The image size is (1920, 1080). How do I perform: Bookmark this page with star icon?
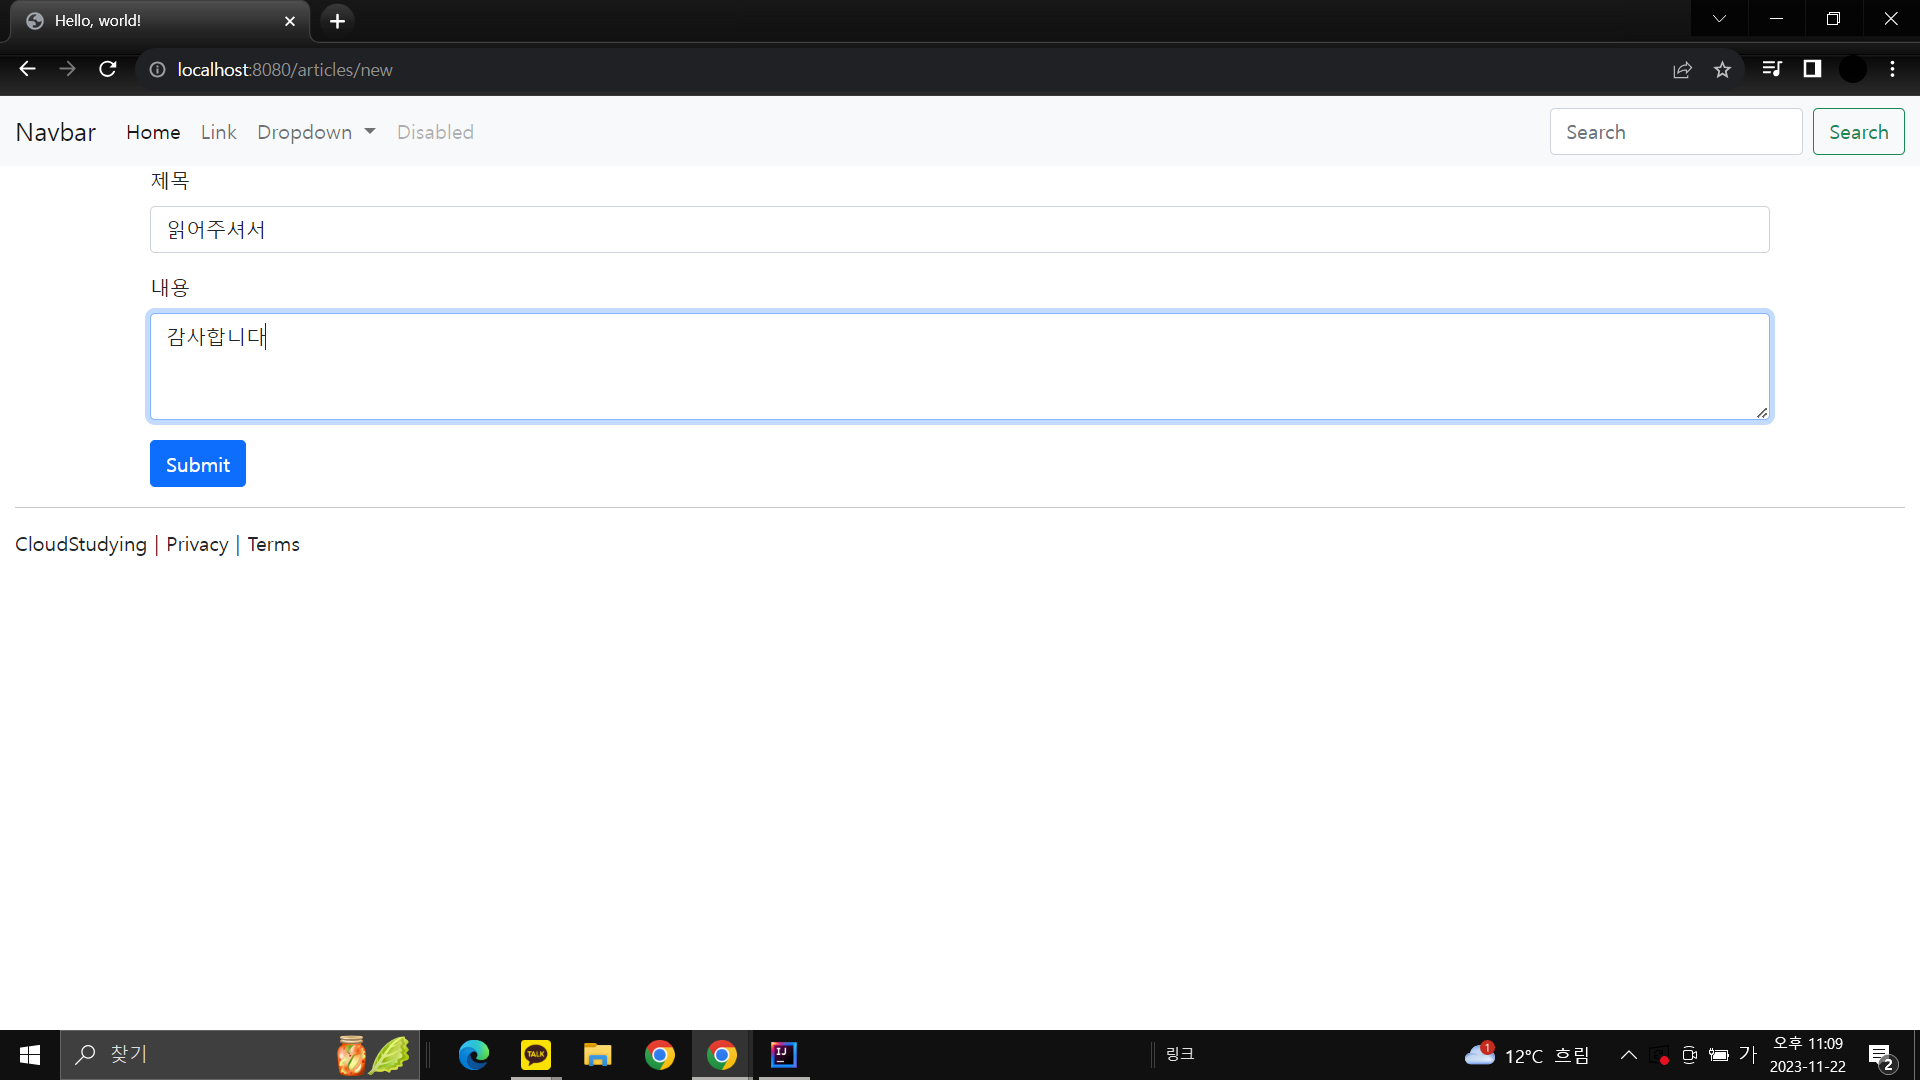click(x=1722, y=69)
